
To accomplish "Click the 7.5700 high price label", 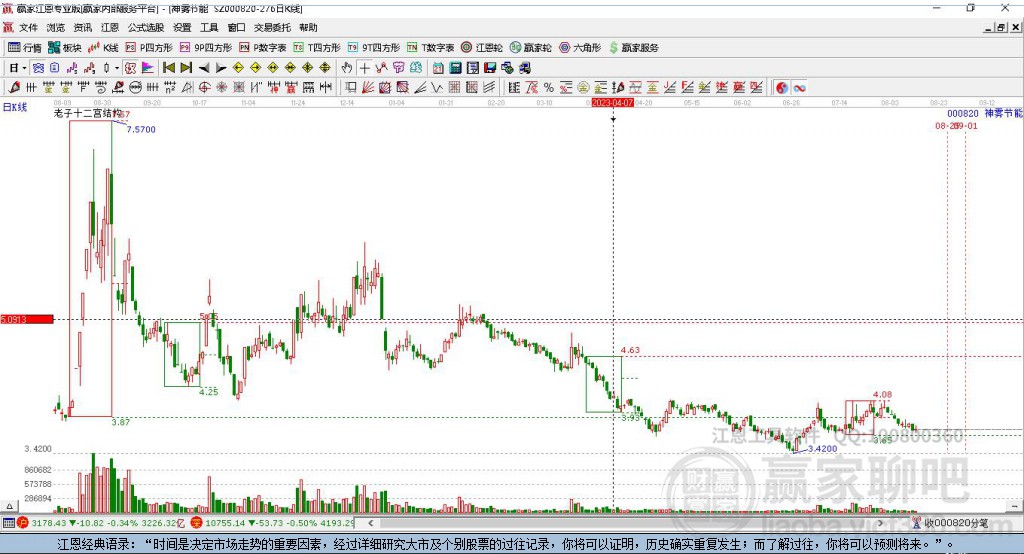I will point(141,129).
